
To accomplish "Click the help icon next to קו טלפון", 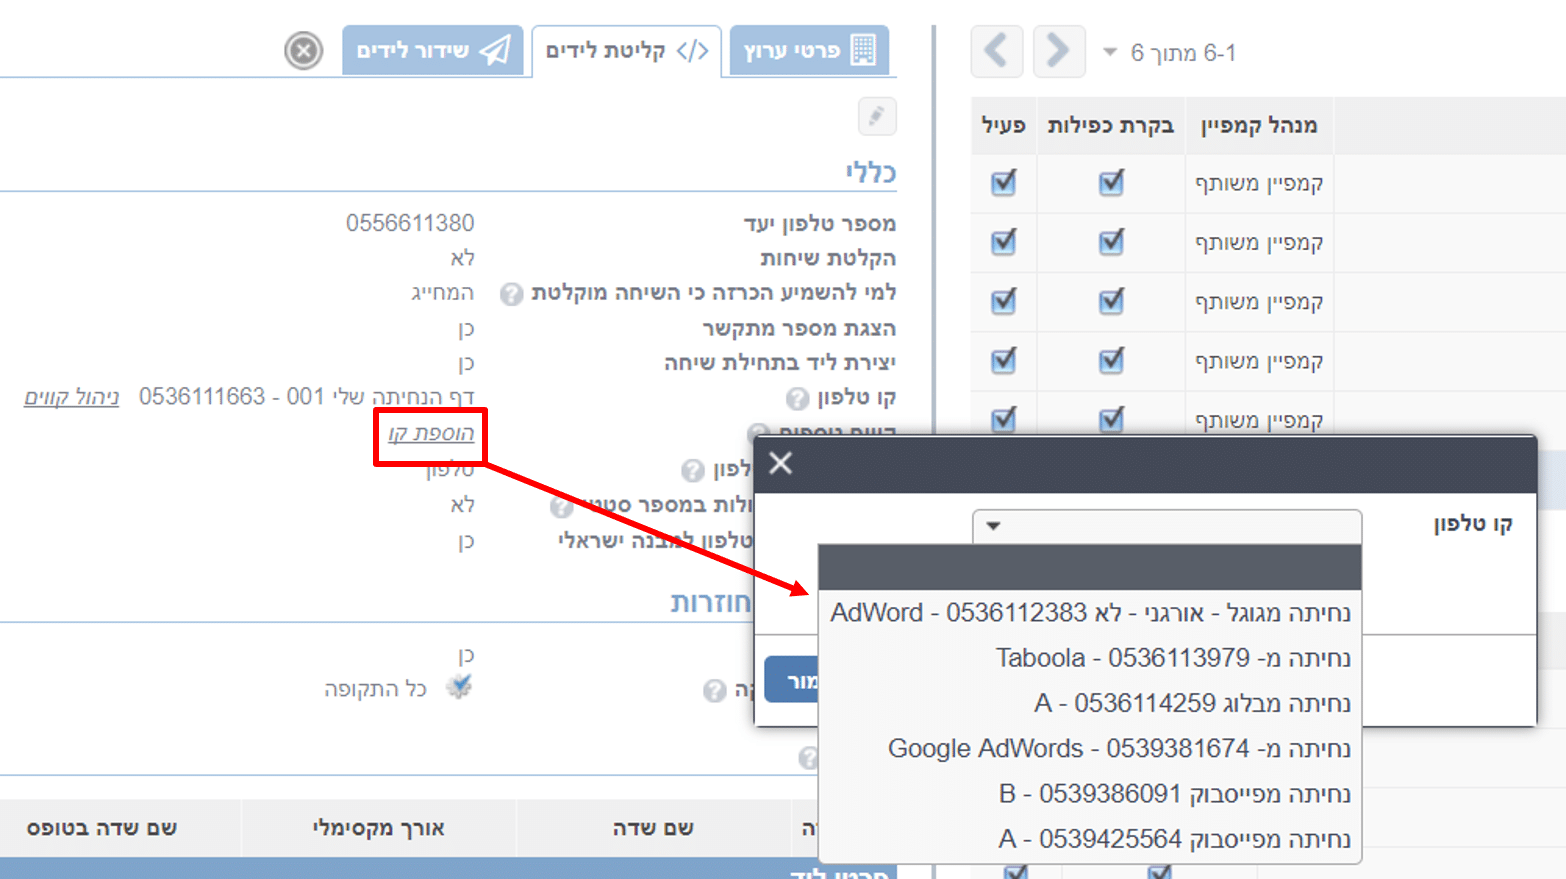I will (x=797, y=399).
